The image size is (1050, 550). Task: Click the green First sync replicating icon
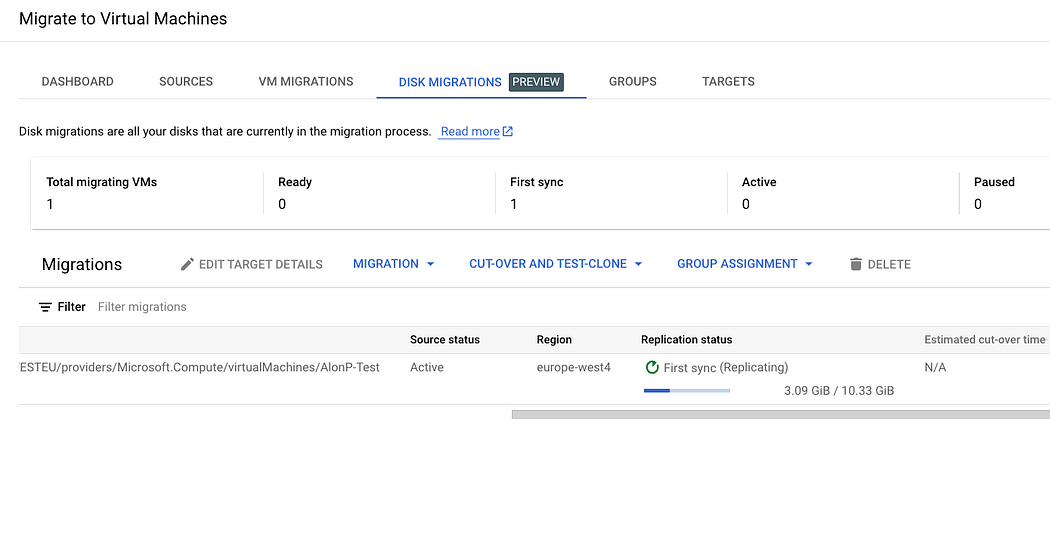click(x=652, y=367)
